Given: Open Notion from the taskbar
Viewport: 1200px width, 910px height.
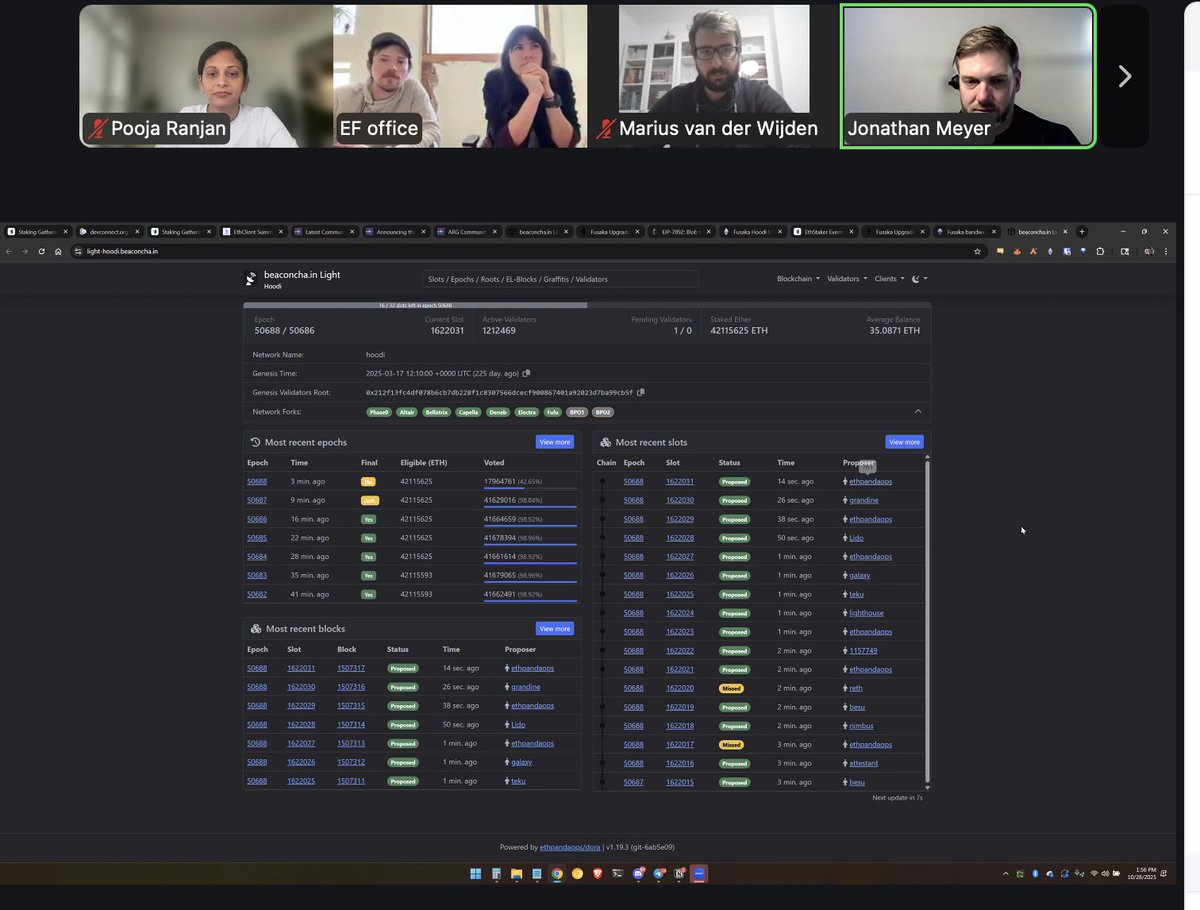Looking at the screenshot, I should [x=679, y=874].
